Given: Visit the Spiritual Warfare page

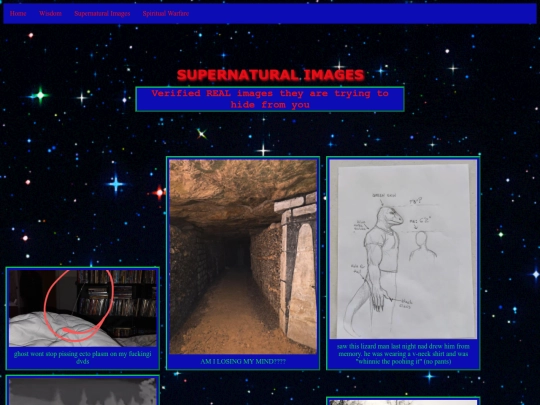Looking at the screenshot, I should click(x=166, y=13).
